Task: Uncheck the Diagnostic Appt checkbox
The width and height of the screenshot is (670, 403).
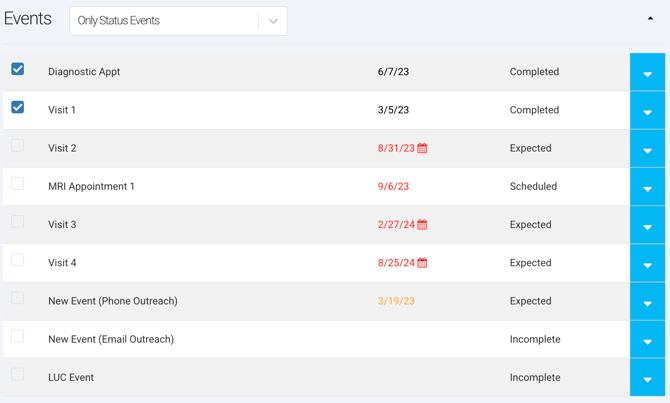Action: coord(18,69)
